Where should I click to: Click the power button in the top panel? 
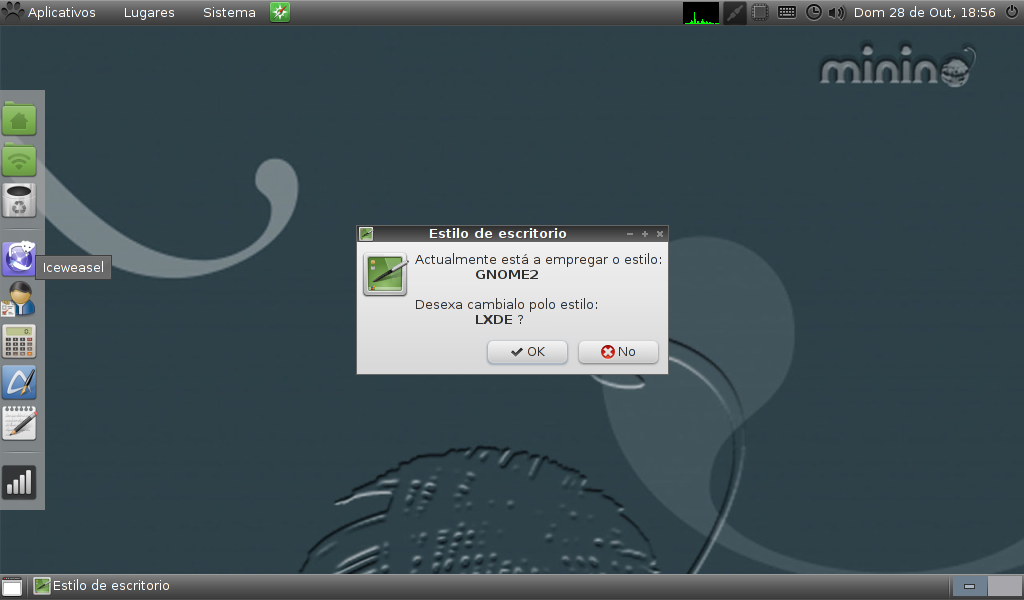[1011, 13]
